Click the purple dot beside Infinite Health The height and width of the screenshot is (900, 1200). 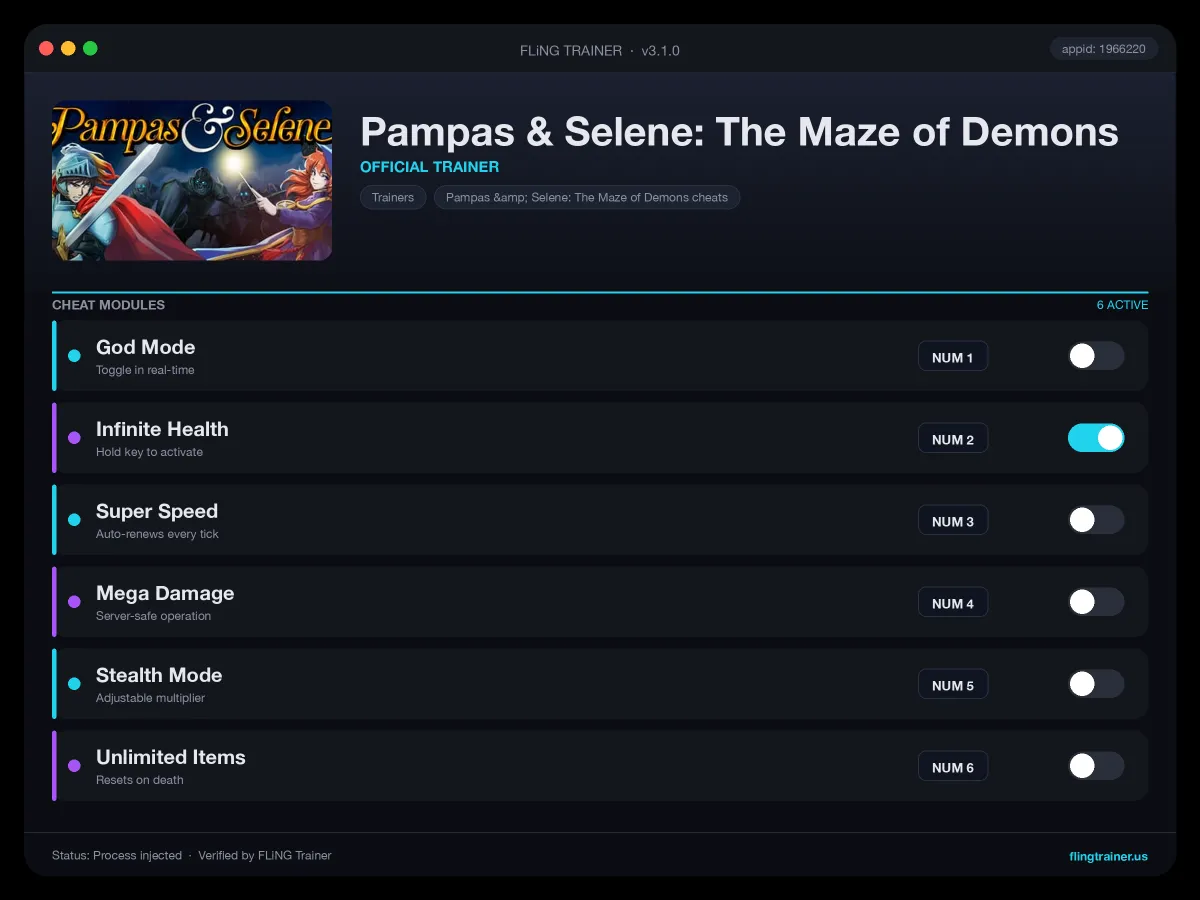click(74, 438)
